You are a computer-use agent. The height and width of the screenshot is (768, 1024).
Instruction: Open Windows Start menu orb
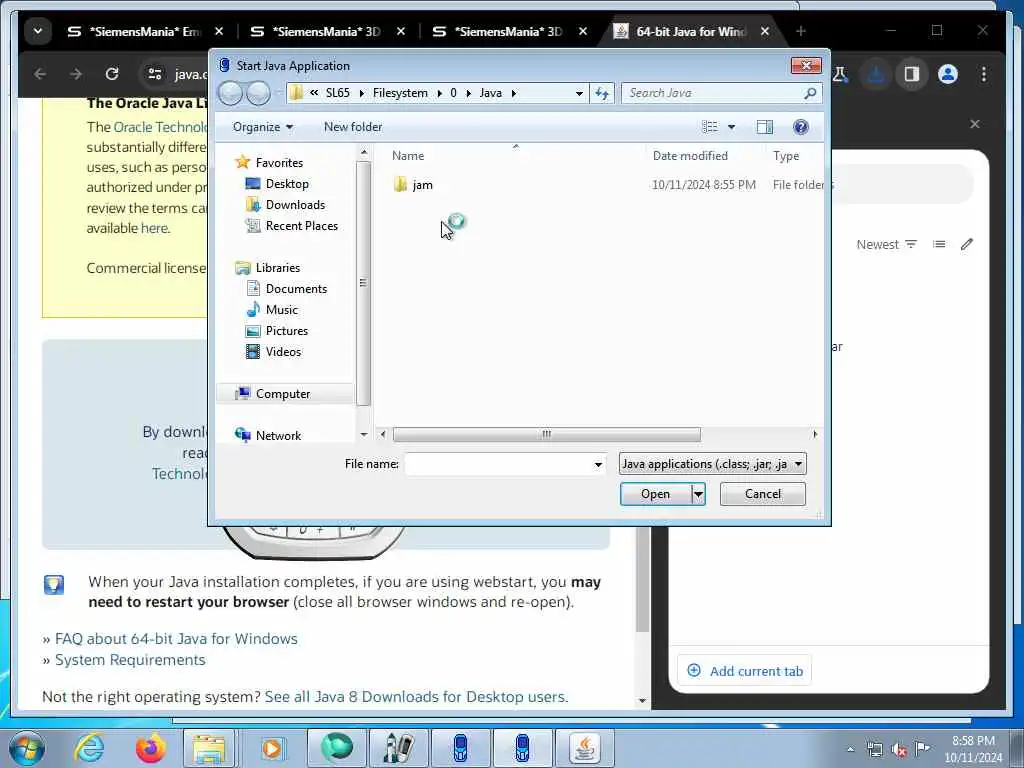26,748
